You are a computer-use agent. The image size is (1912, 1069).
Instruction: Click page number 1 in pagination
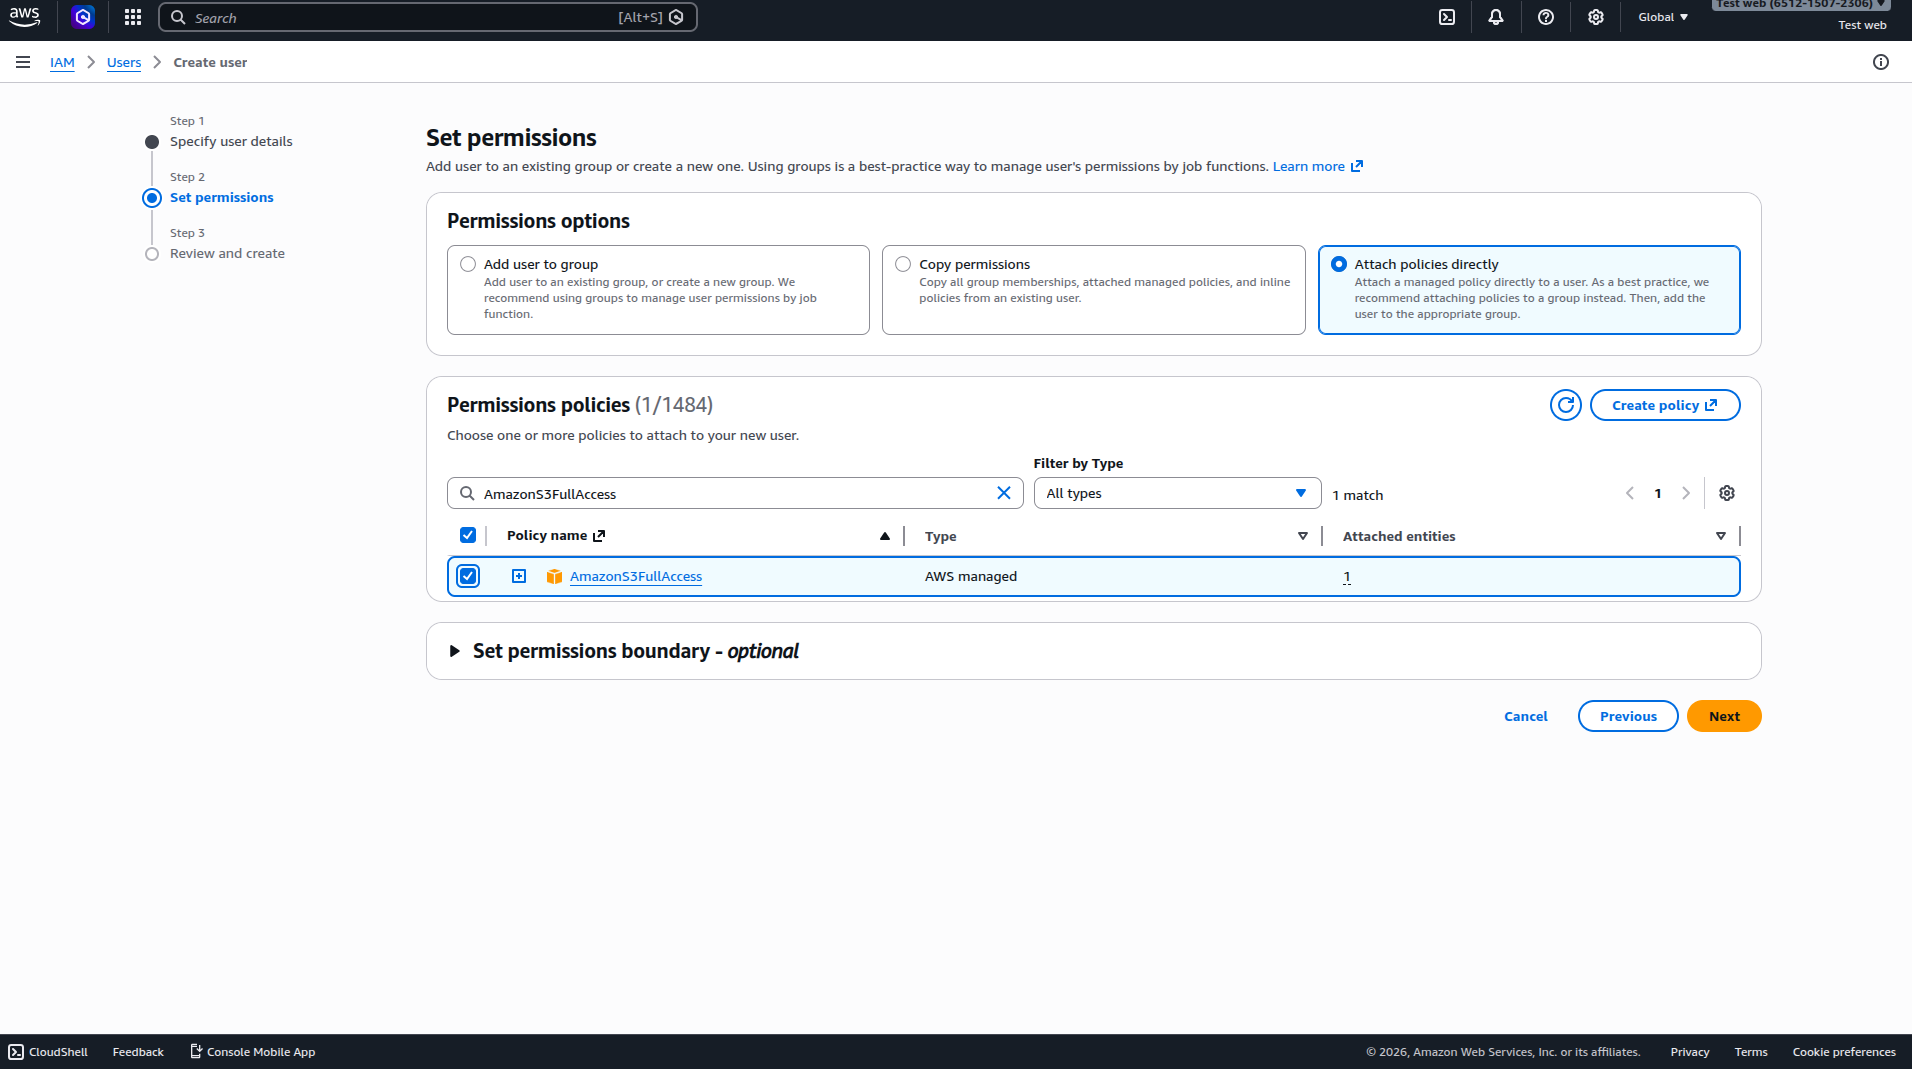click(x=1658, y=493)
